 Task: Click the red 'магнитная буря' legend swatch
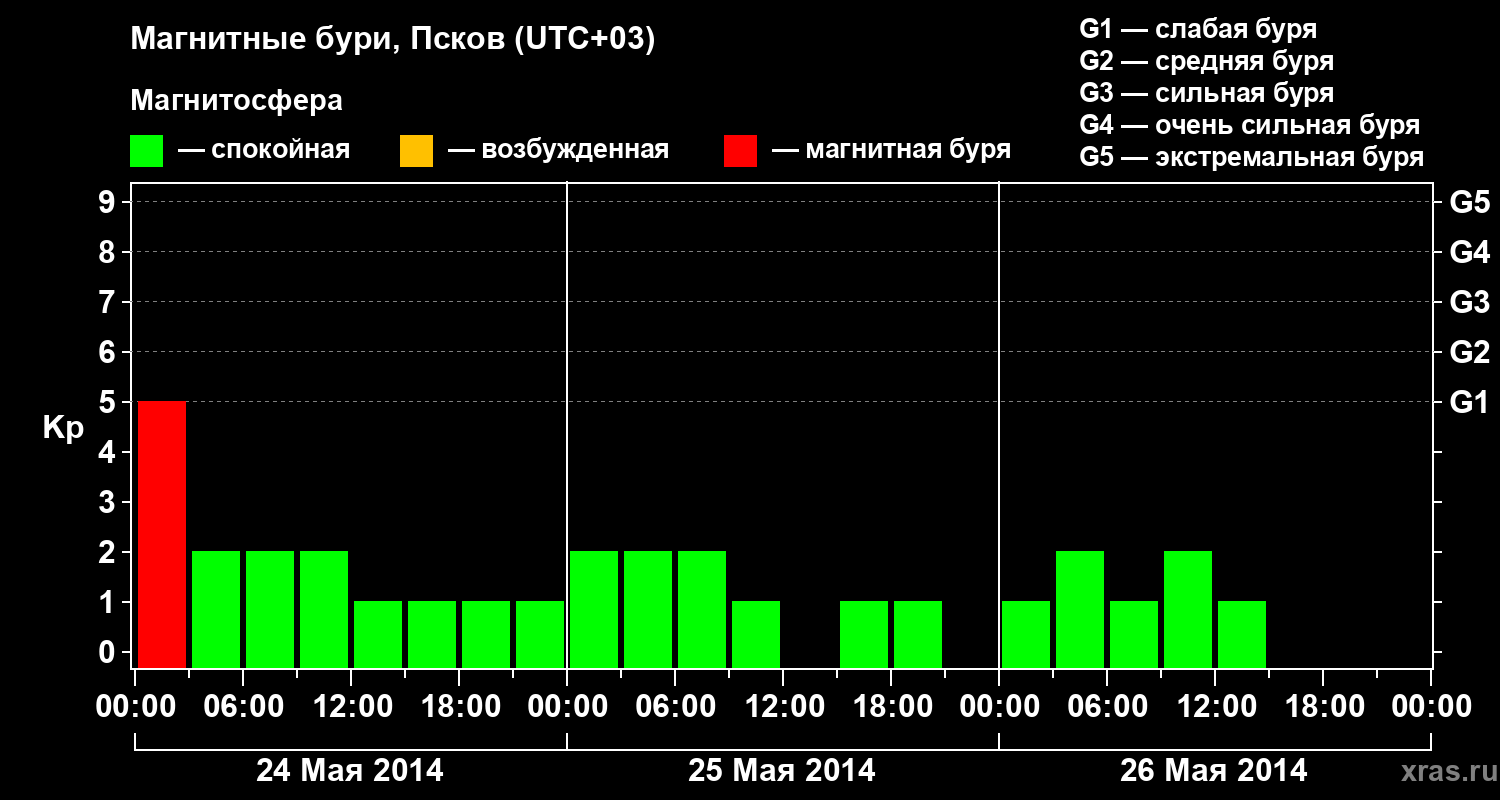pyautogui.click(x=740, y=151)
